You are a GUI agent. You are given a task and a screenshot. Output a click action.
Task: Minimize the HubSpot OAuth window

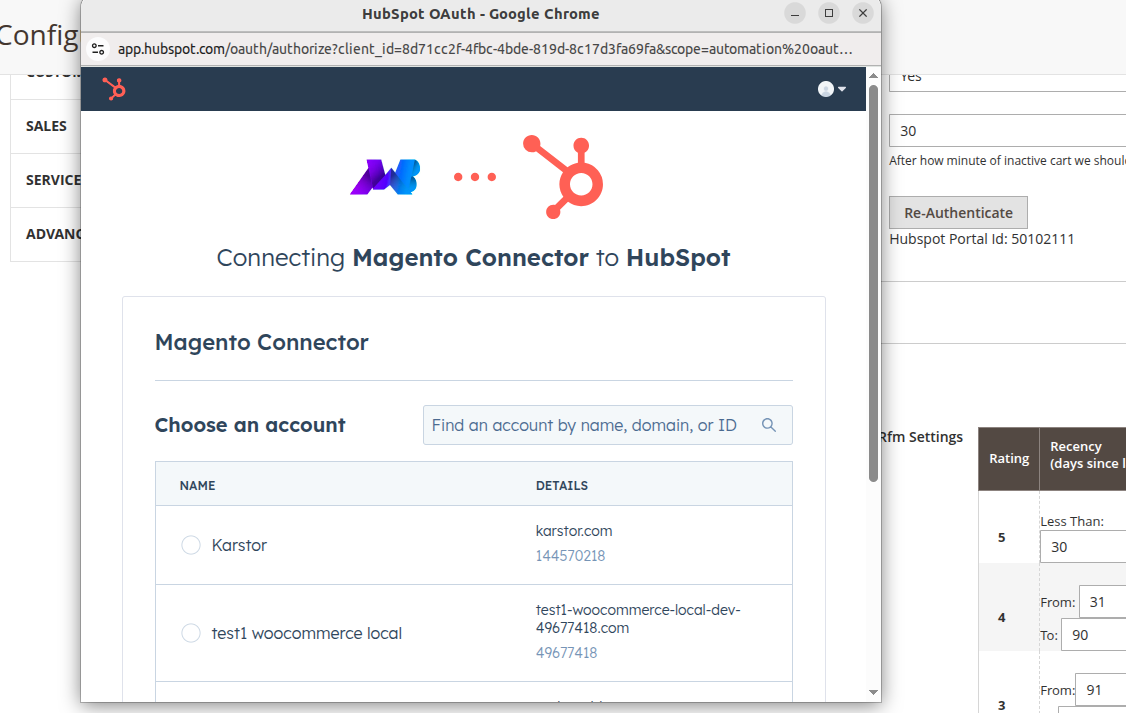pyautogui.click(x=795, y=14)
